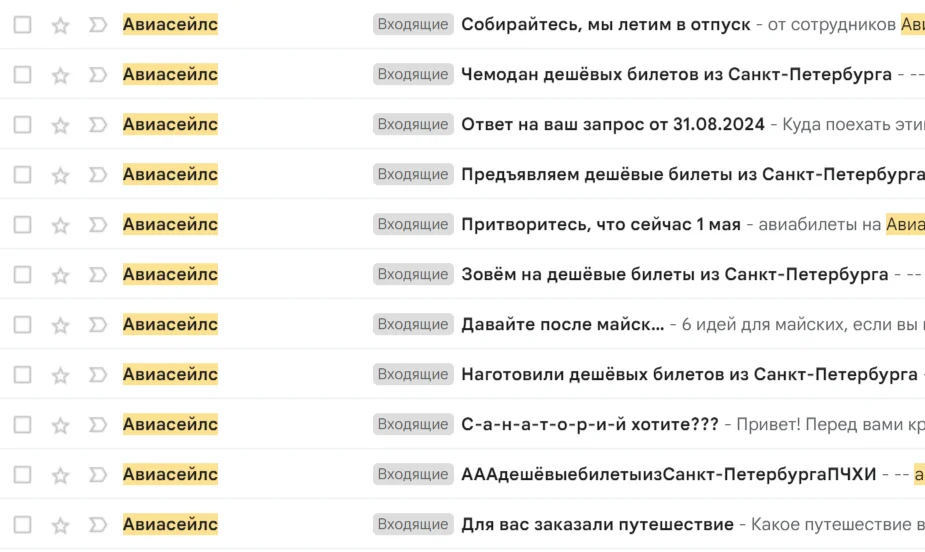Tick checkbox for "Ответ на ваш запрос" email
Viewport: 925px width, 552px height.
22,125
